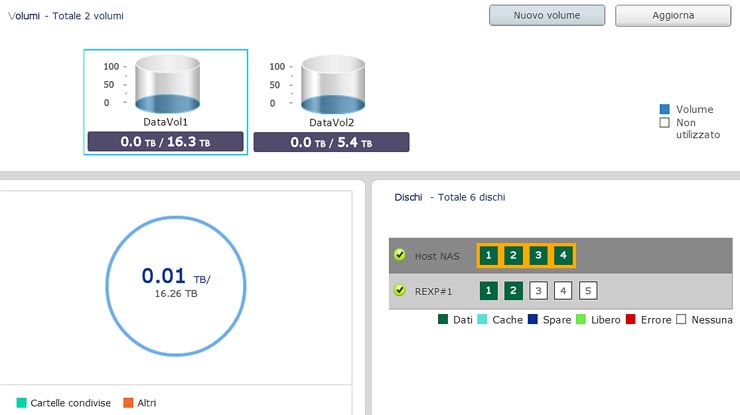
Task: Select REXP#1 disk 2
Action: [513, 291]
